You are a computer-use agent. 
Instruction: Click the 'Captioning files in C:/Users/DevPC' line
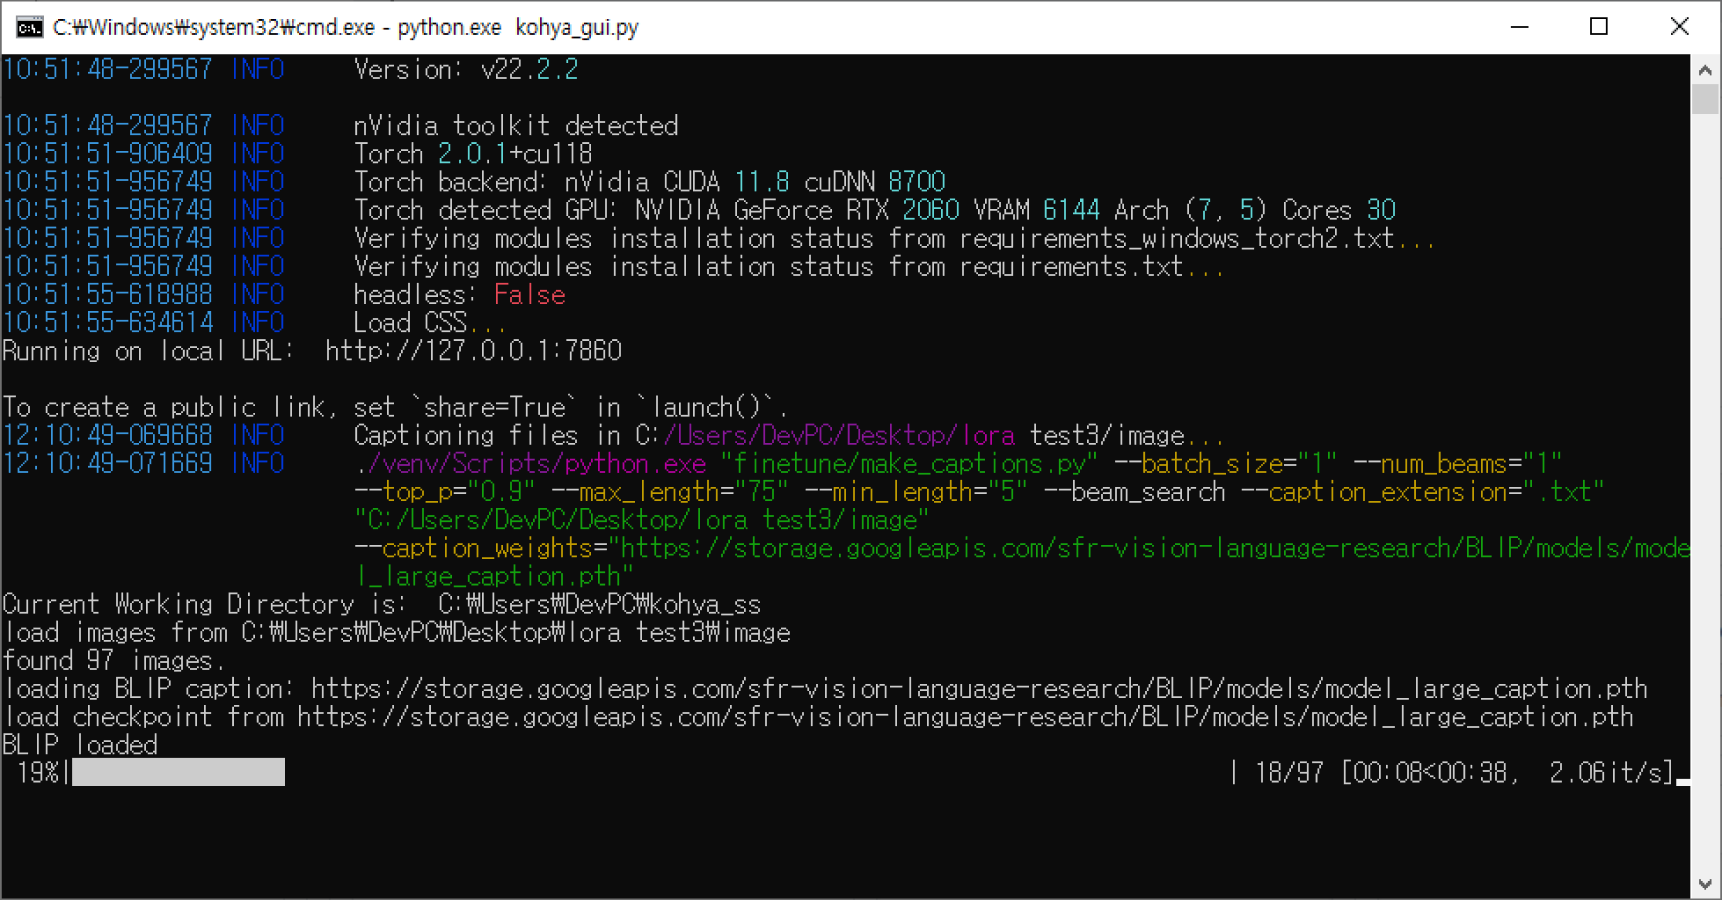790,435
